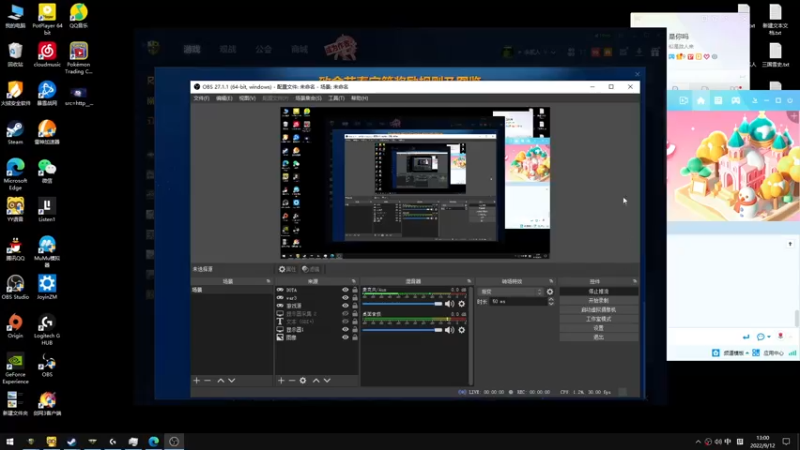Image resolution: width=800 pixels, height=450 pixels.
Task: Open 帮助(H) menu in OBS
Action: [x=359, y=98]
